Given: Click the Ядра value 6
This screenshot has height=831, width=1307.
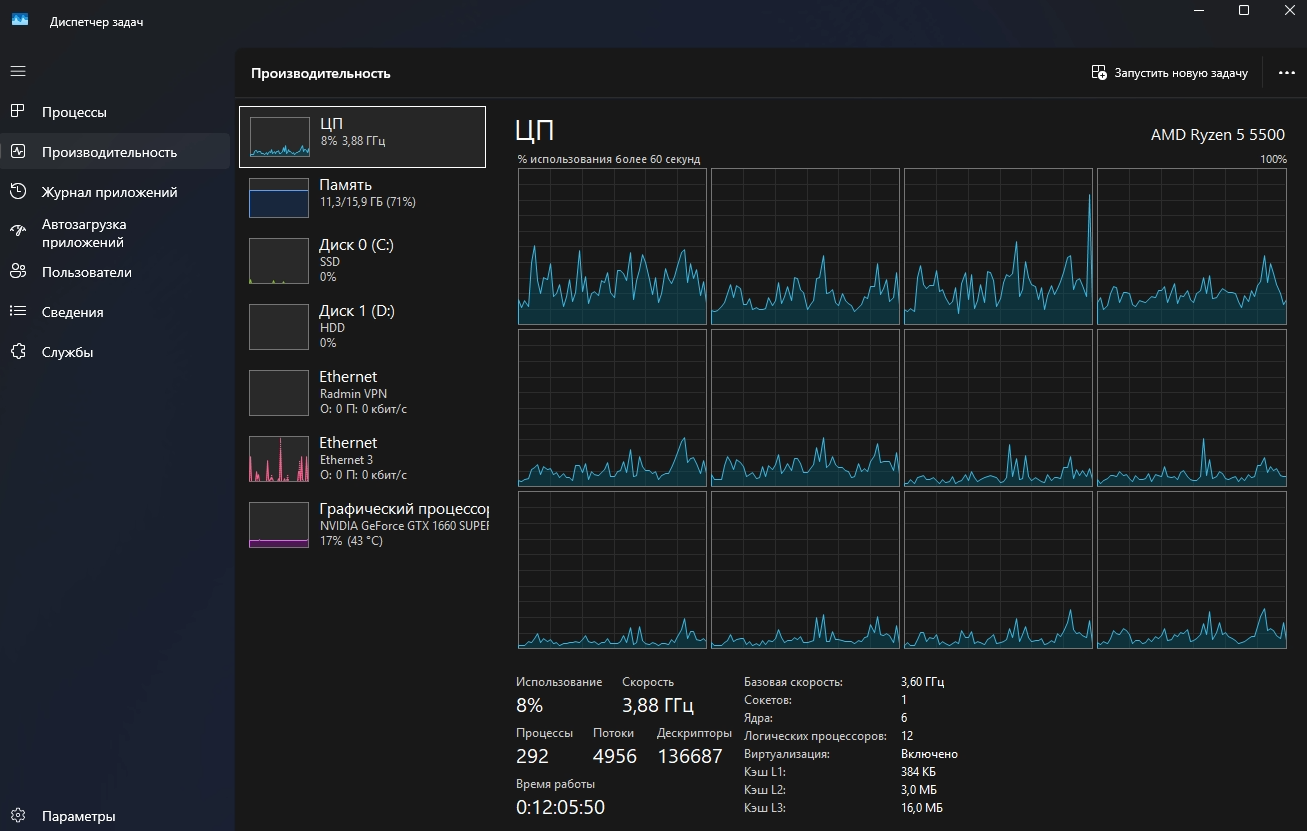Looking at the screenshot, I should 904,718.
